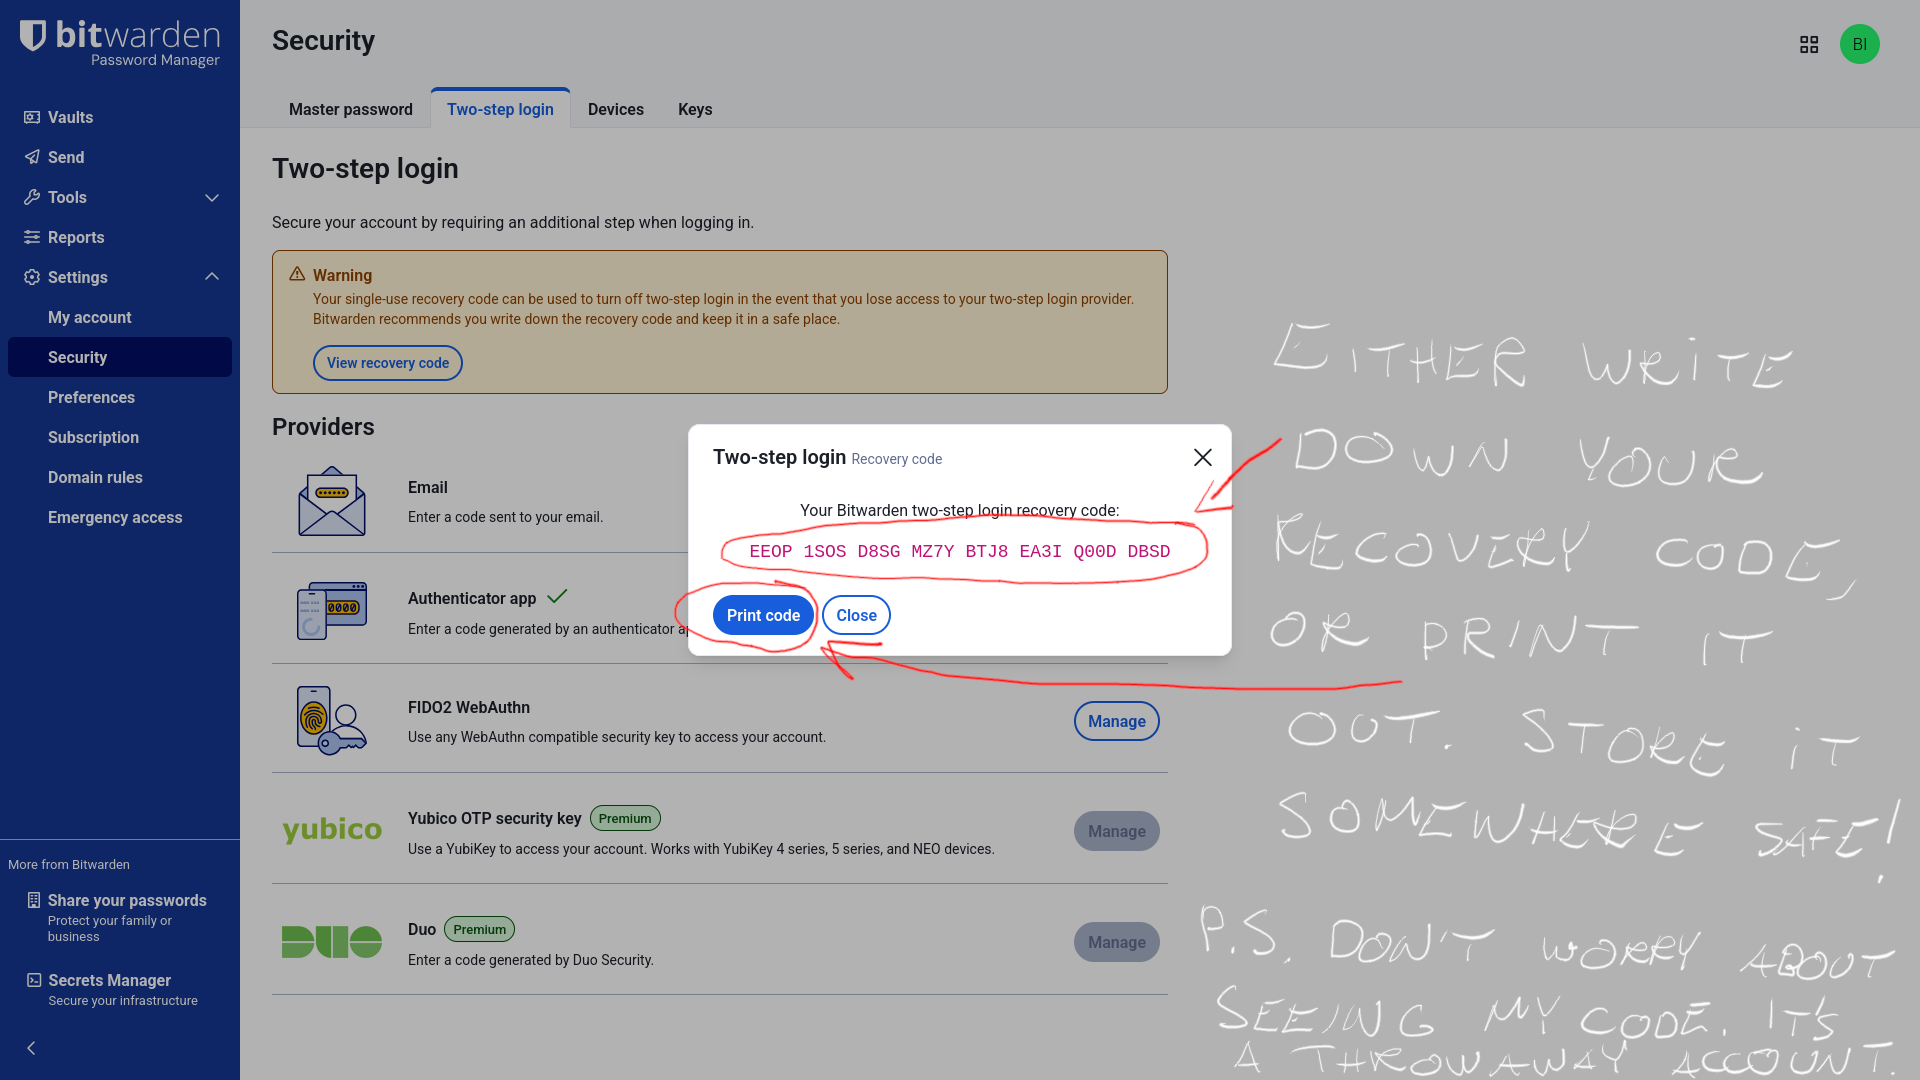Open the Keys tab
The image size is (1920, 1080).
tap(695, 109)
